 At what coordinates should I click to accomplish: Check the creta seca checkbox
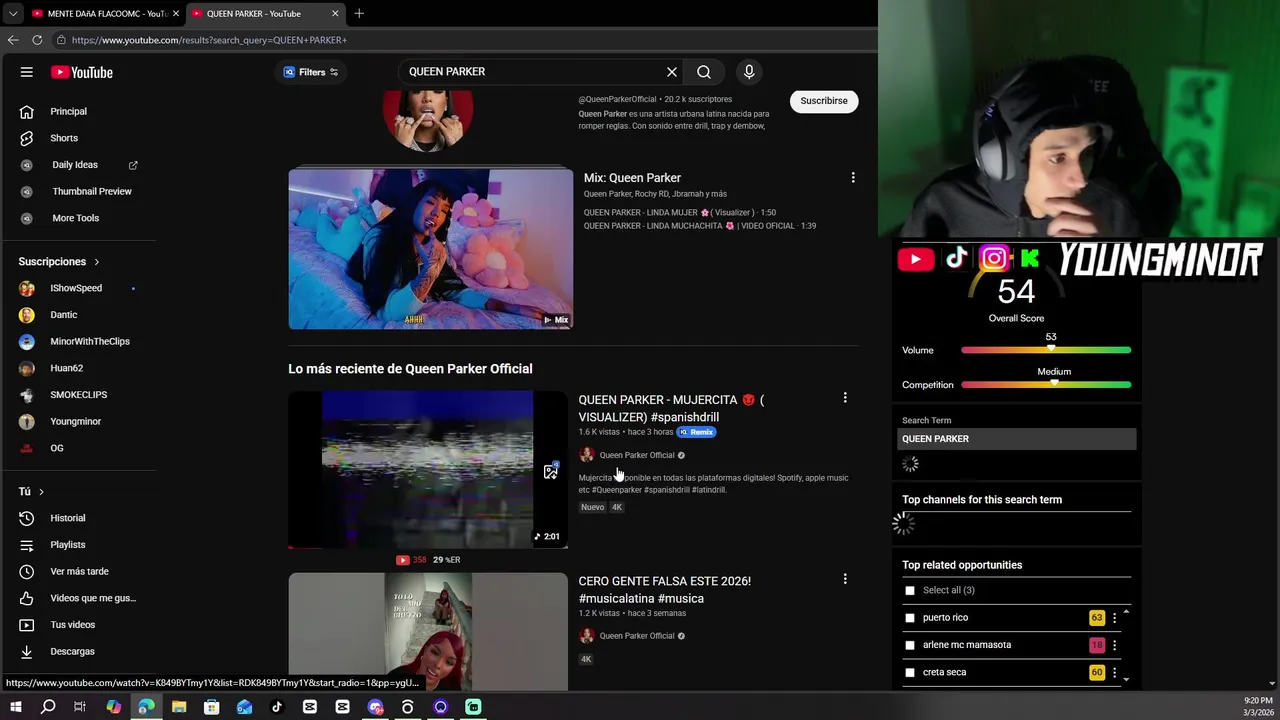click(x=910, y=673)
